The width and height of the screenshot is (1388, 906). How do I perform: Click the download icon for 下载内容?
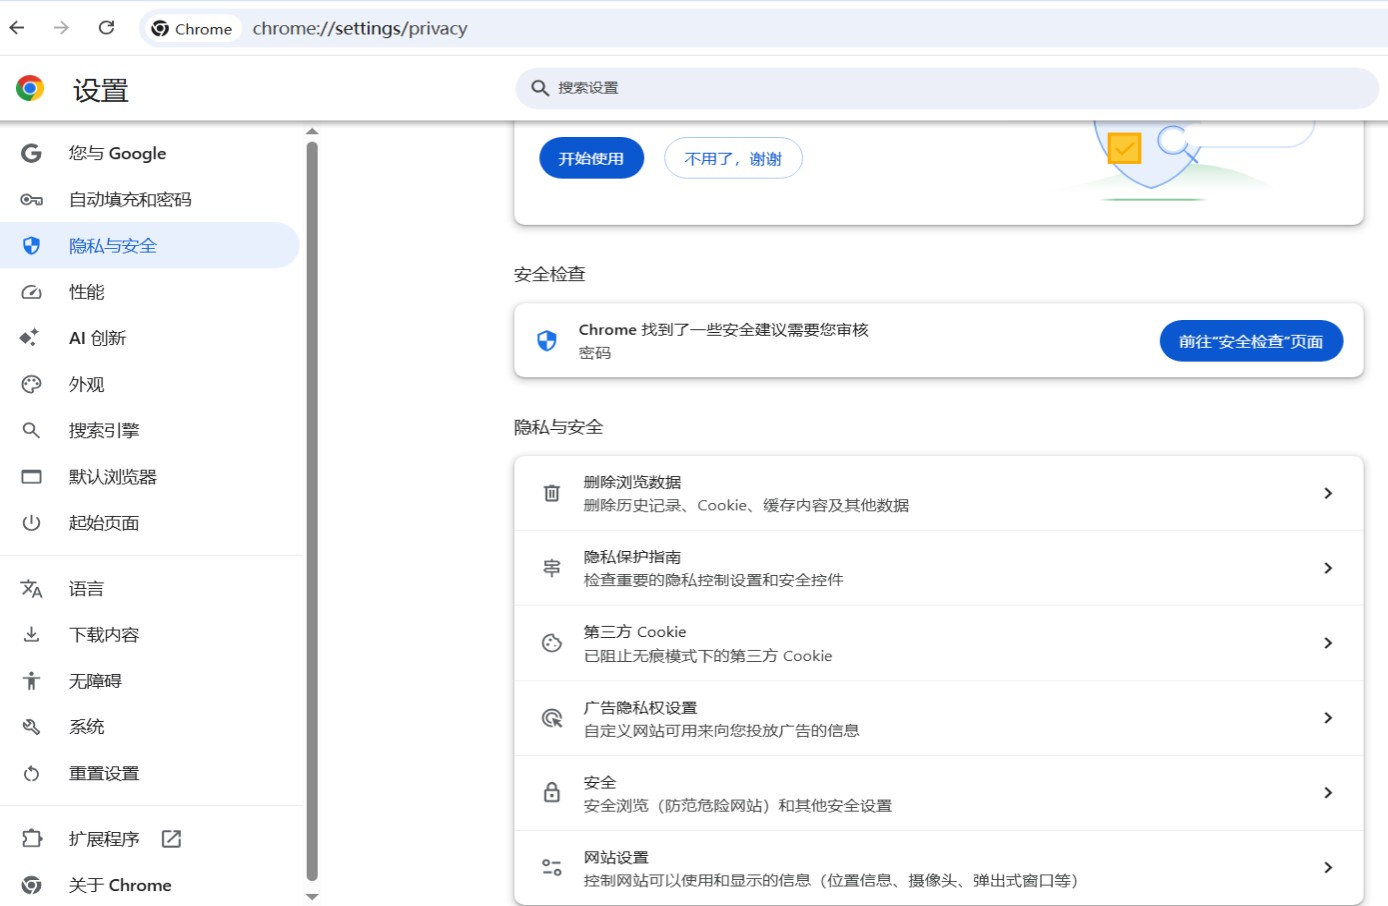[x=31, y=635]
